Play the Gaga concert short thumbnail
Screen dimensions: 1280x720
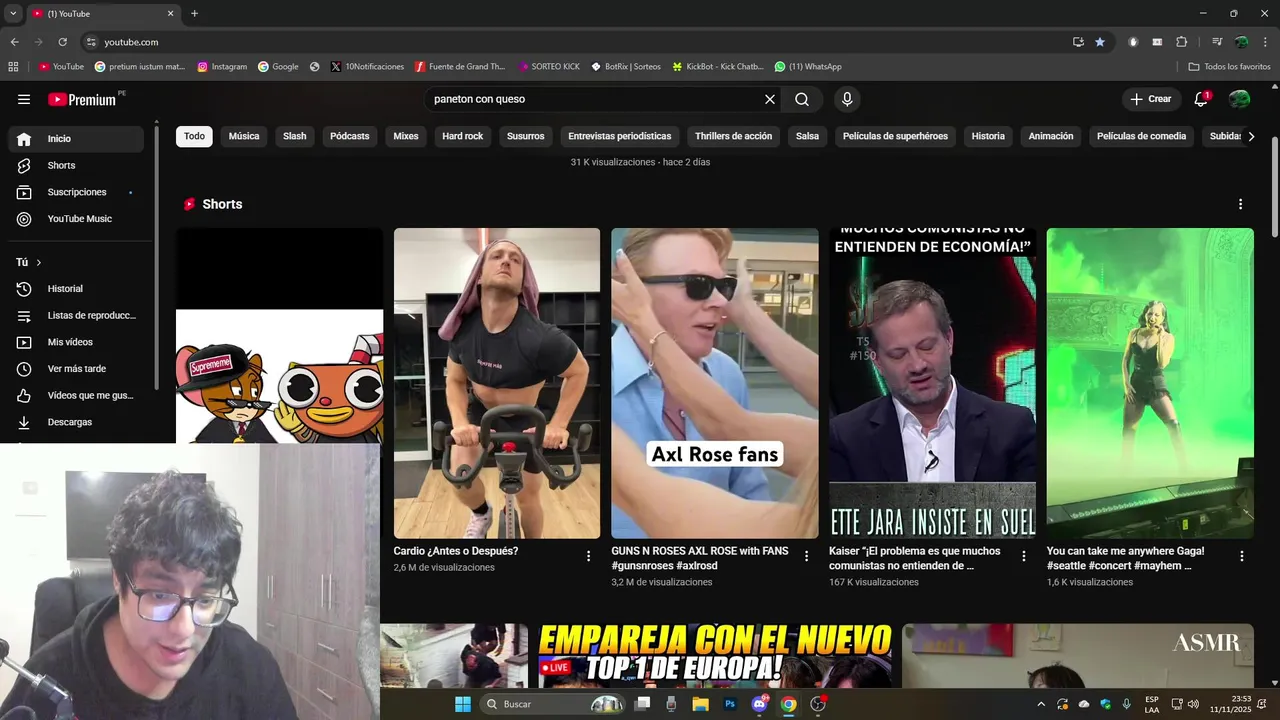coord(1150,383)
